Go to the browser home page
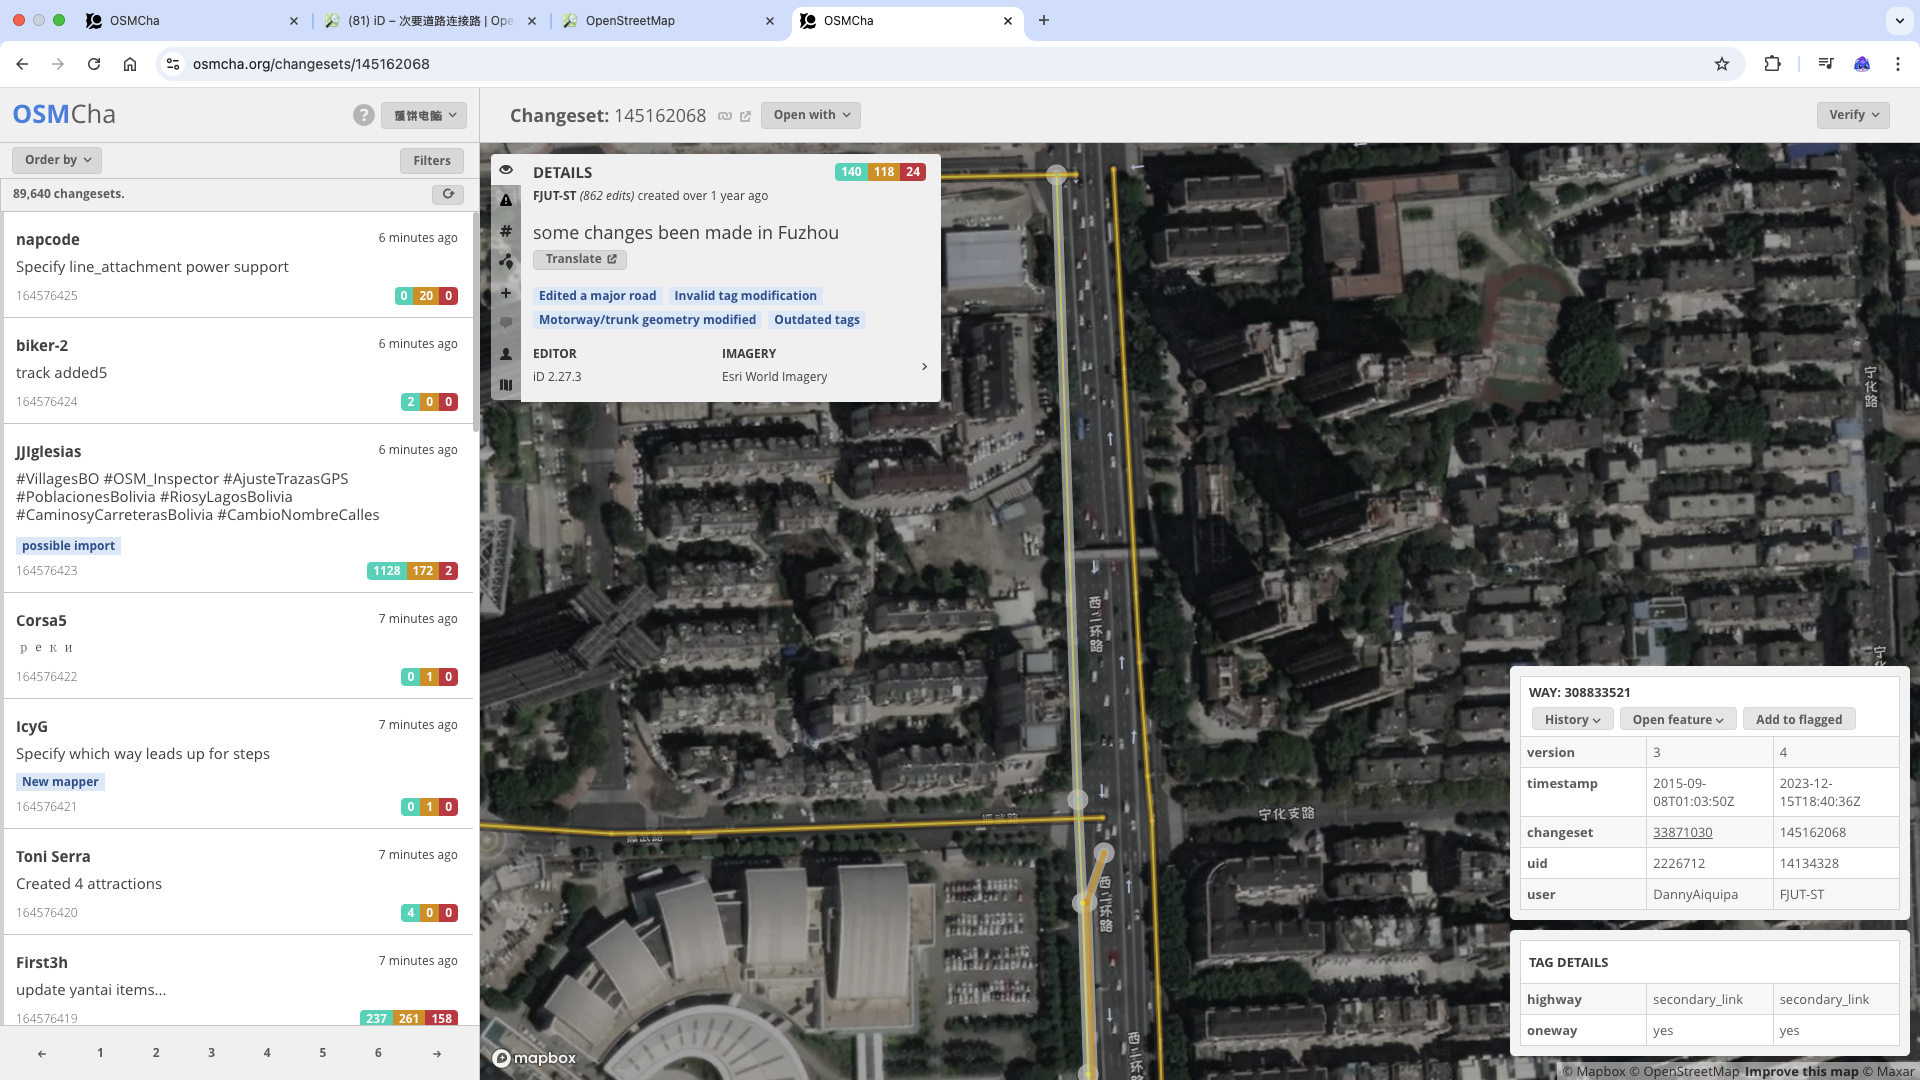The width and height of the screenshot is (1920, 1080). [130, 64]
